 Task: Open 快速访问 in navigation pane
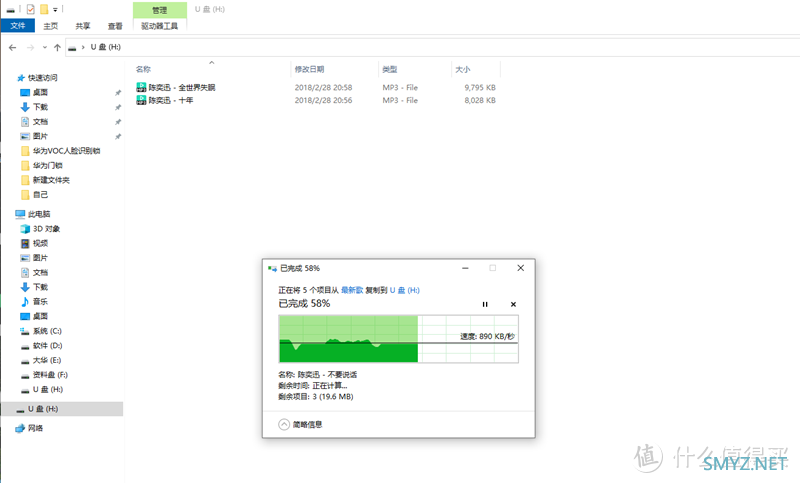[x=42, y=78]
